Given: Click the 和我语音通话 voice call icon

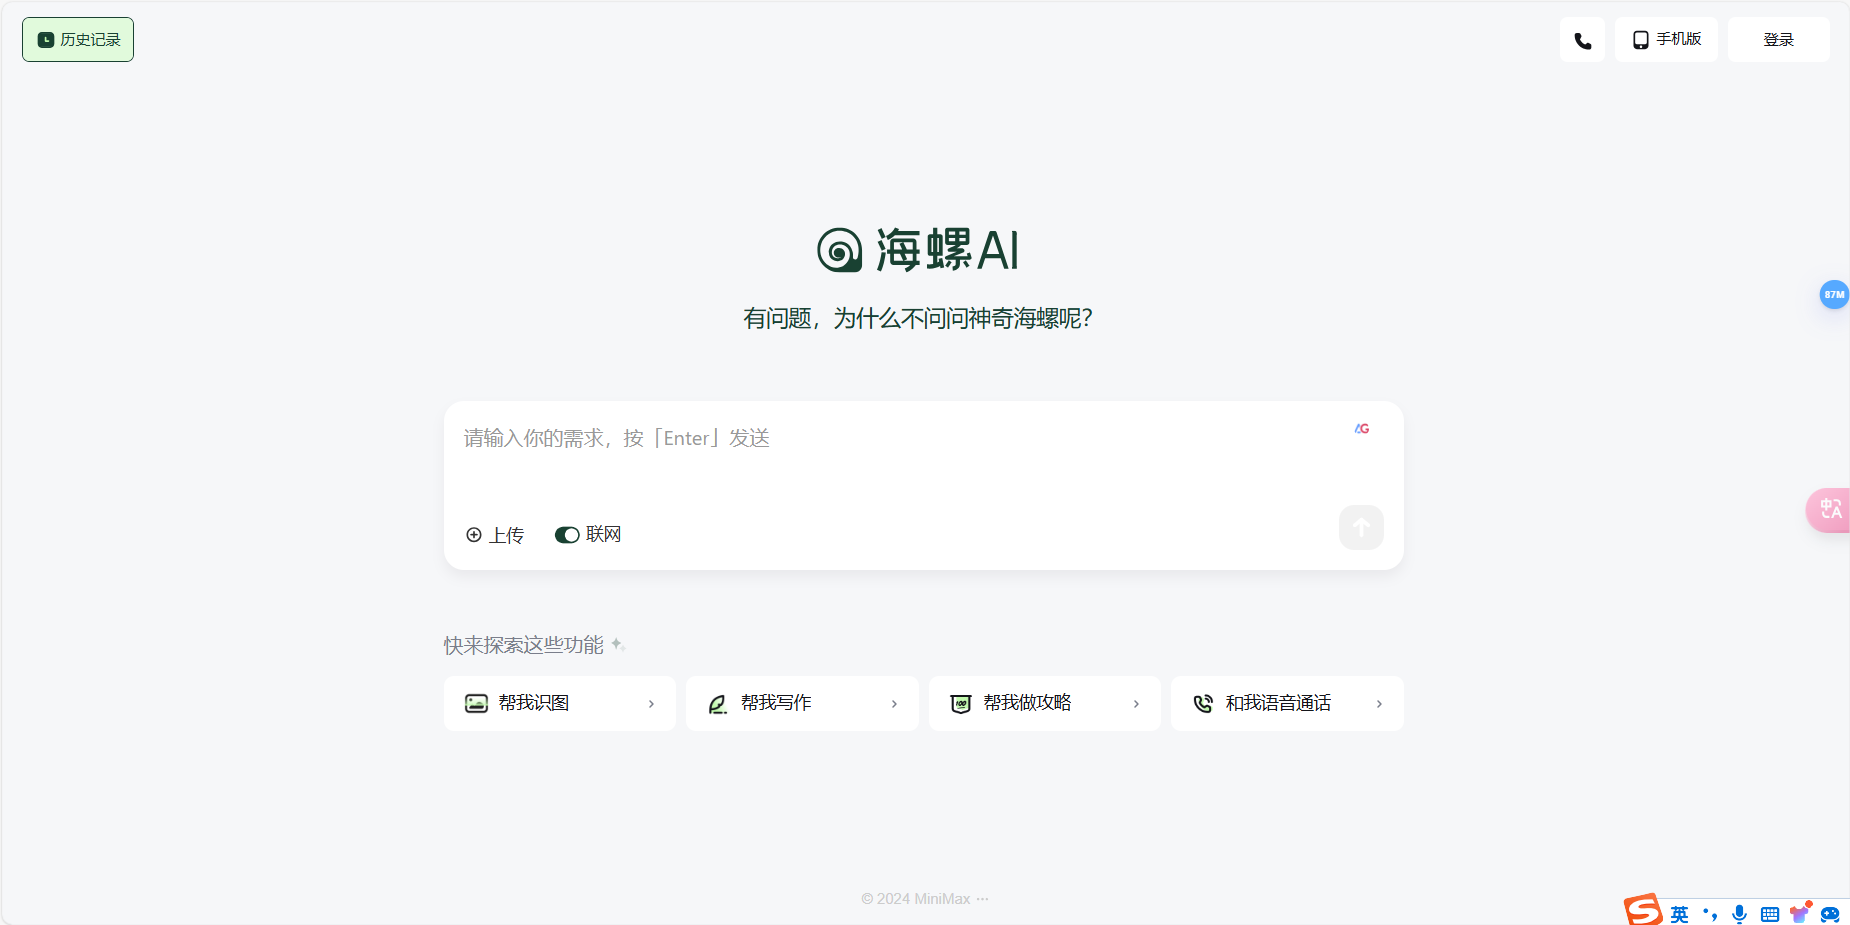Looking at the screenshot, I should click(x=1204, y=703).
